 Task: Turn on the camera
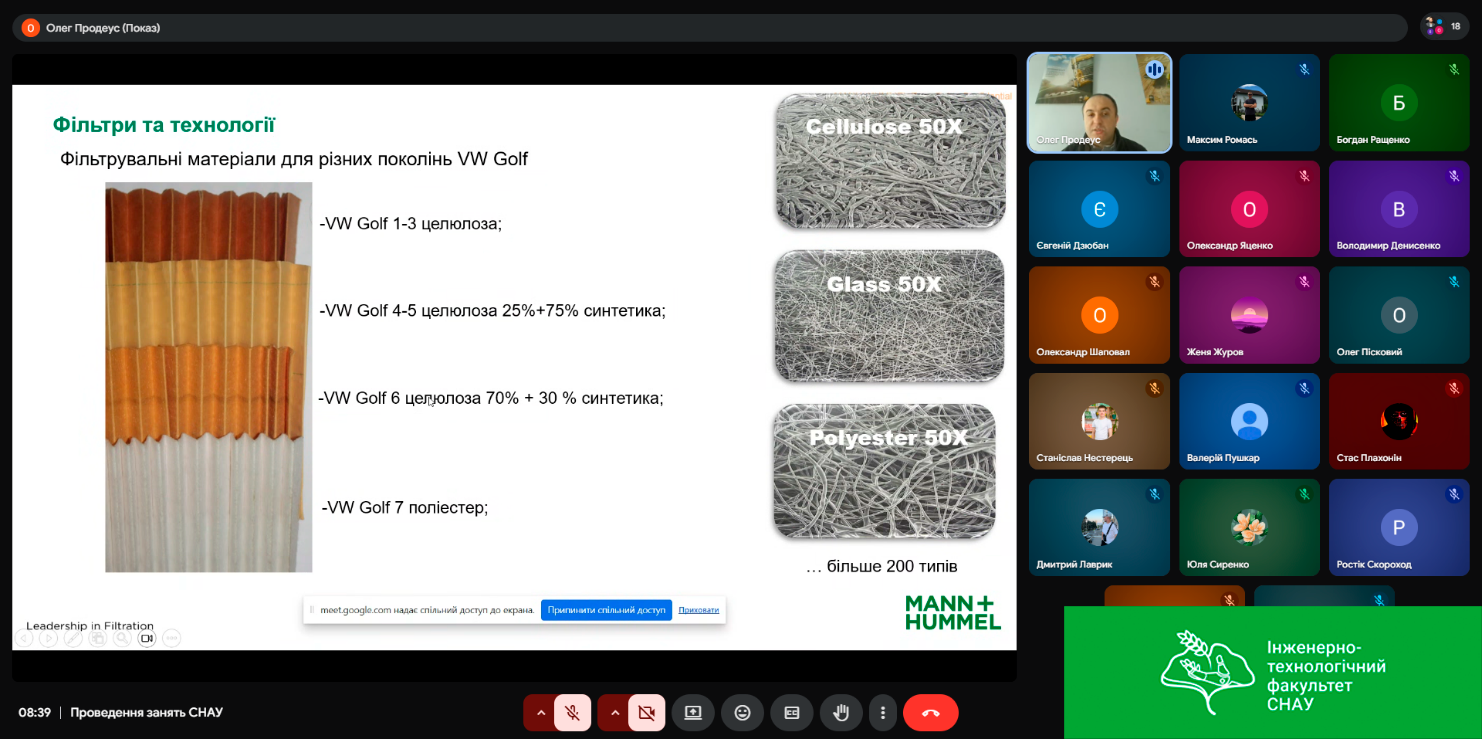[x=646, y=713]
